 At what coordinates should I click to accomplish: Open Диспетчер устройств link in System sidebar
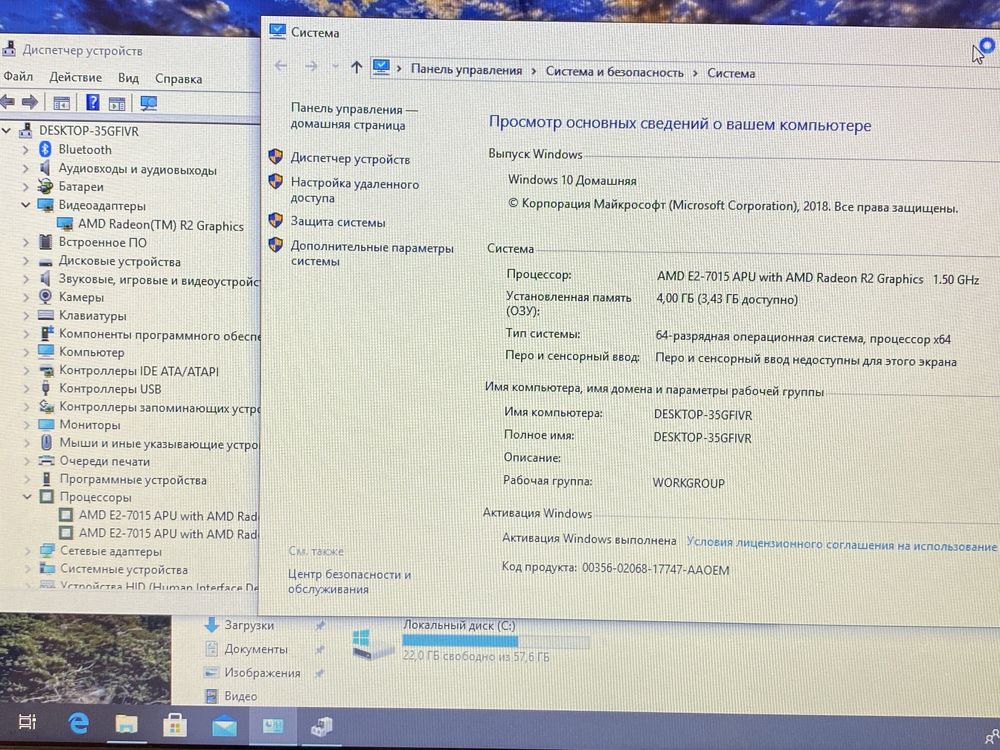click(x=350, y=159)
